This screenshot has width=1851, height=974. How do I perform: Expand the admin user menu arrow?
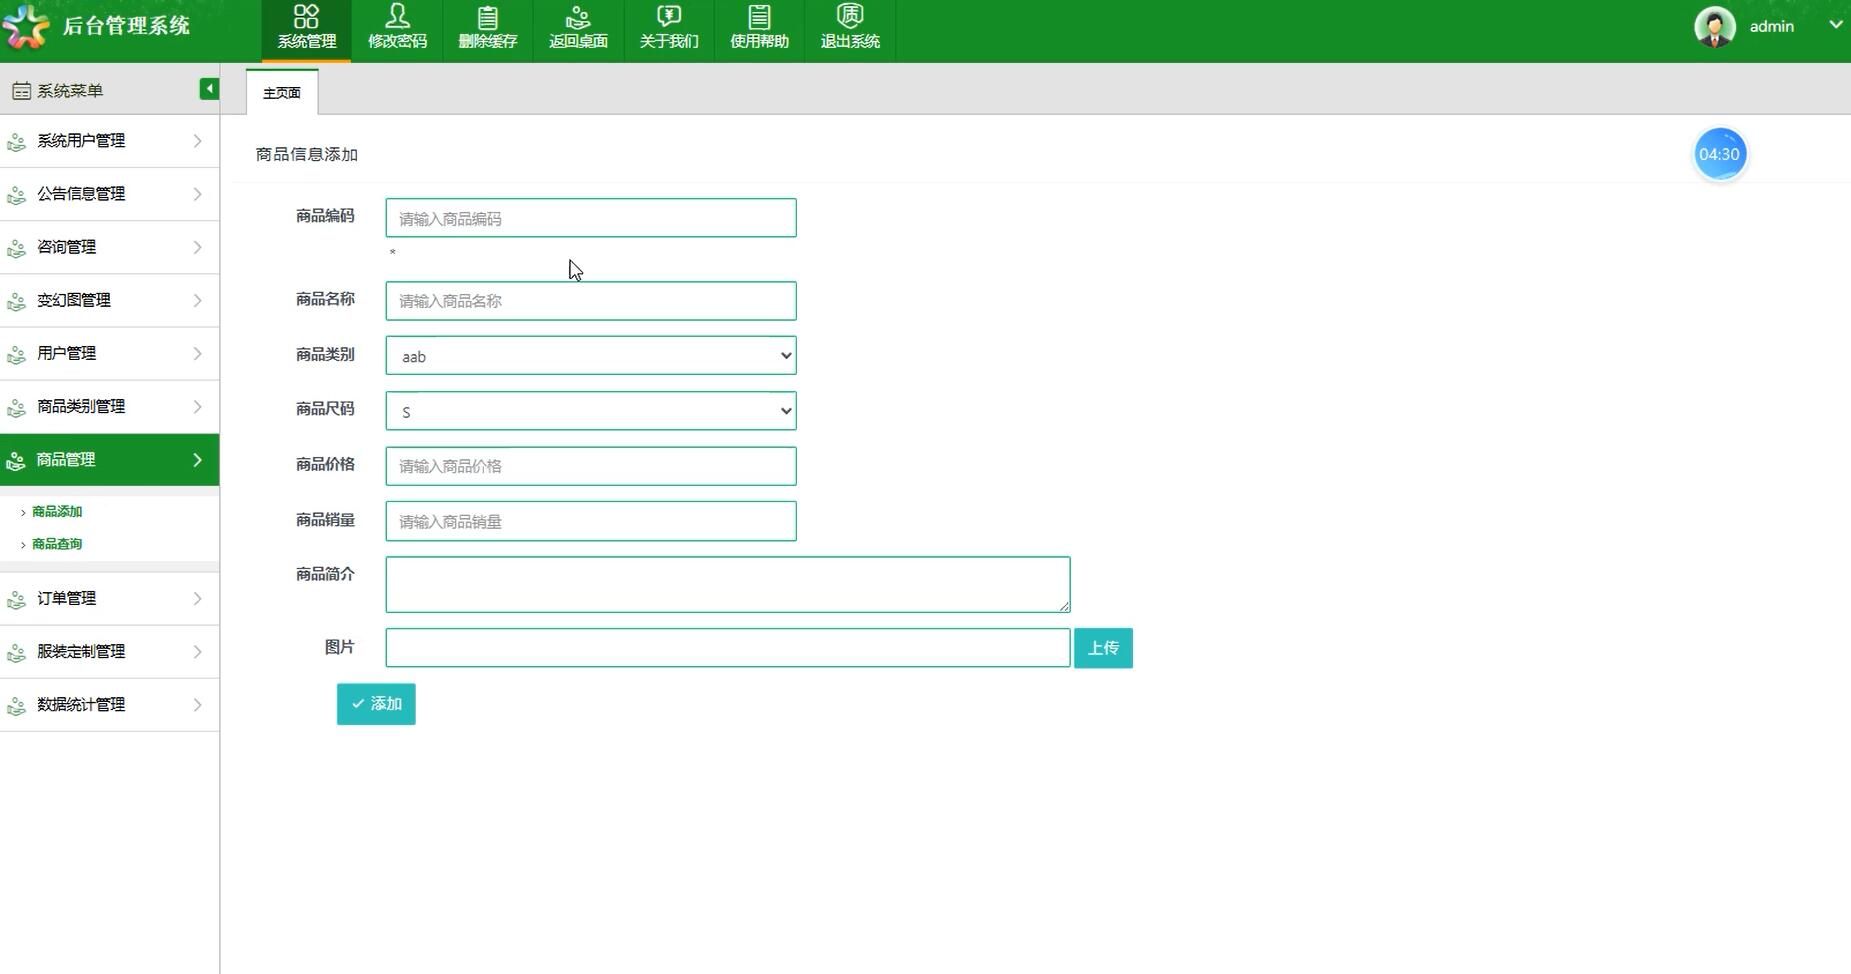click(1835, 26)
